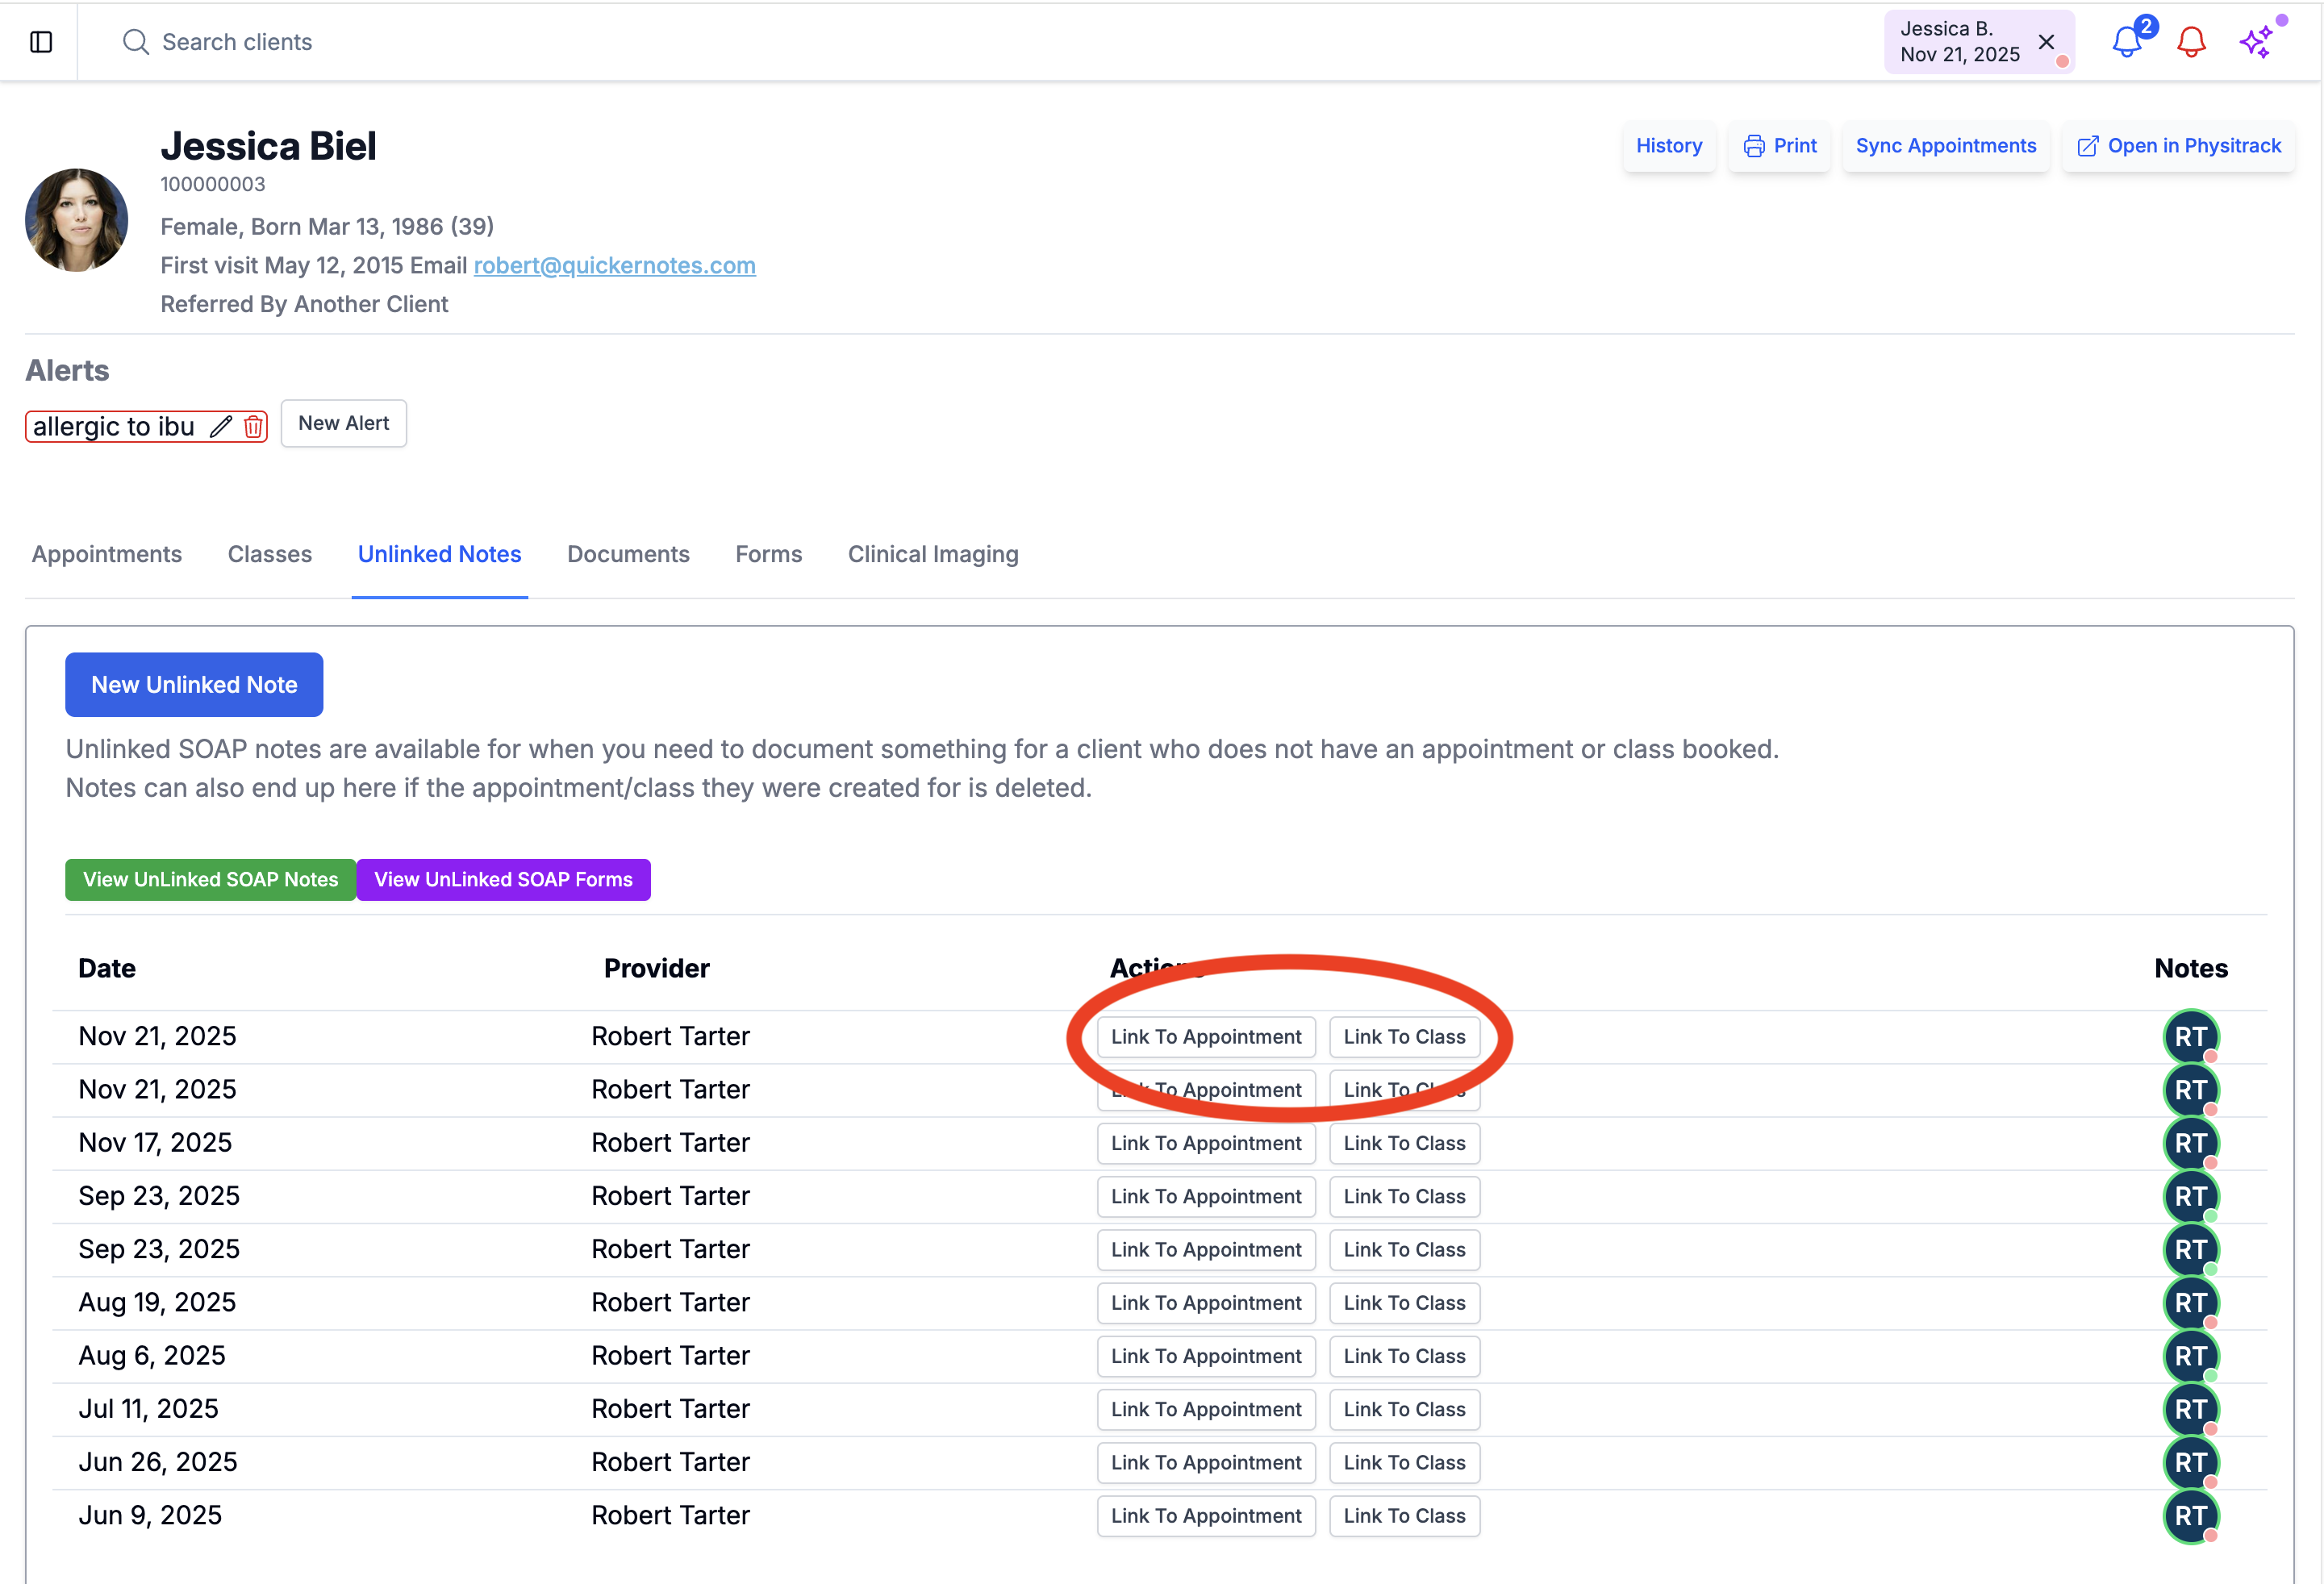Click the RT notes avatar for Jun 9, 2025

pos(2190,1516)
